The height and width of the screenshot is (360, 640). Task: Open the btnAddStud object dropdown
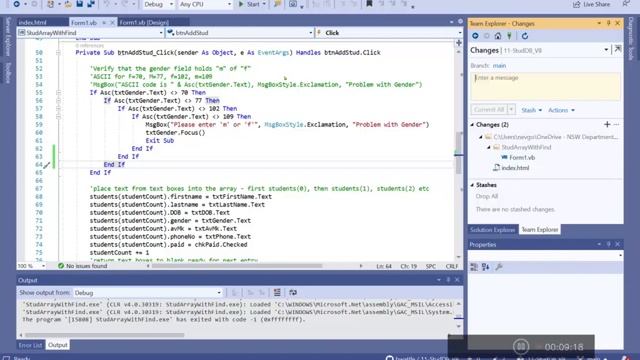(x=240, y=33)
